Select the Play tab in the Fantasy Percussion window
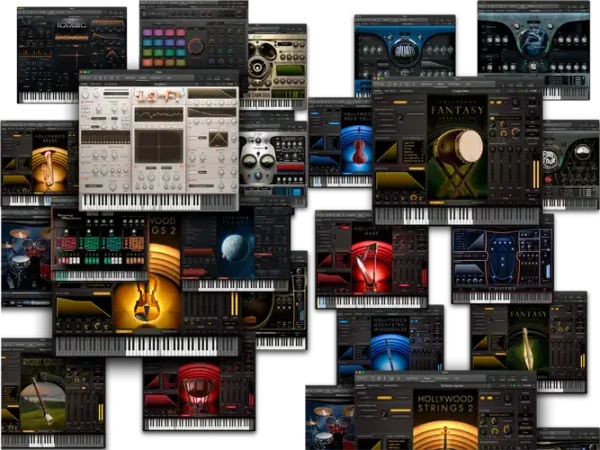The height and width of the screenshot is (450, 600). coord(440,83)
